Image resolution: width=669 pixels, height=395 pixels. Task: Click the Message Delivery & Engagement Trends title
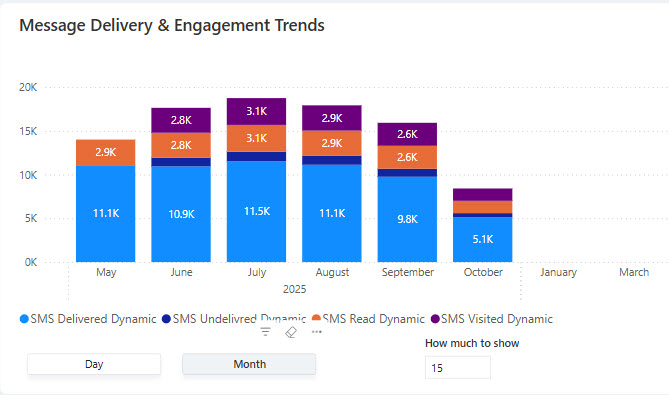click(x=172, y=25)
